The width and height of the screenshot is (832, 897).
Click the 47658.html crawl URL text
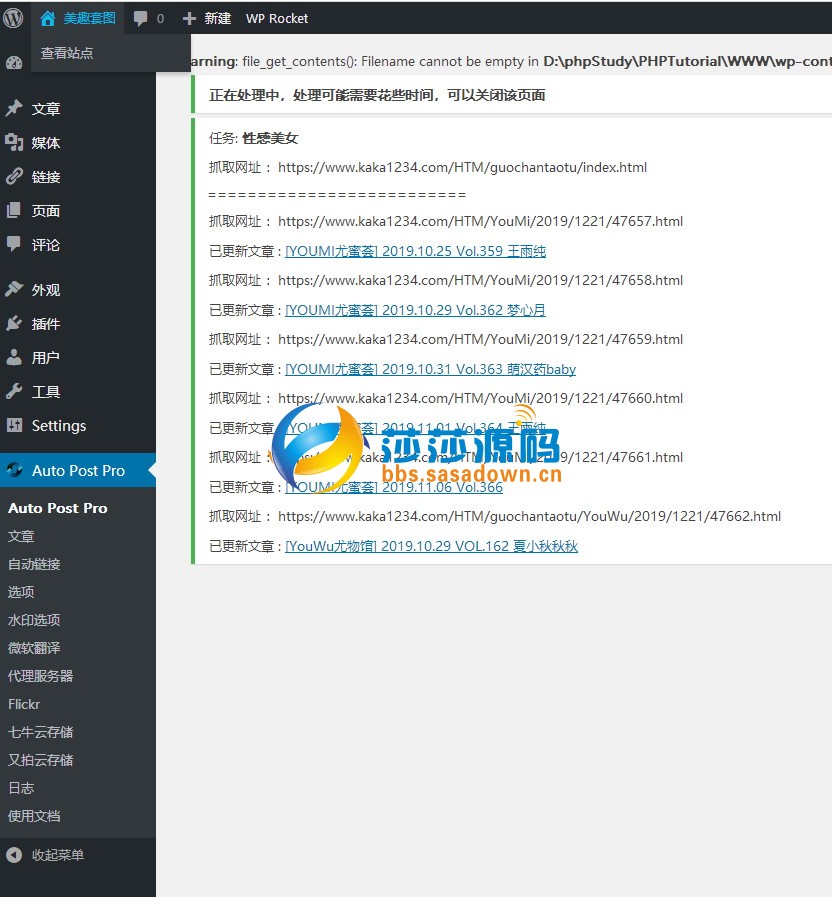[480, 280]
